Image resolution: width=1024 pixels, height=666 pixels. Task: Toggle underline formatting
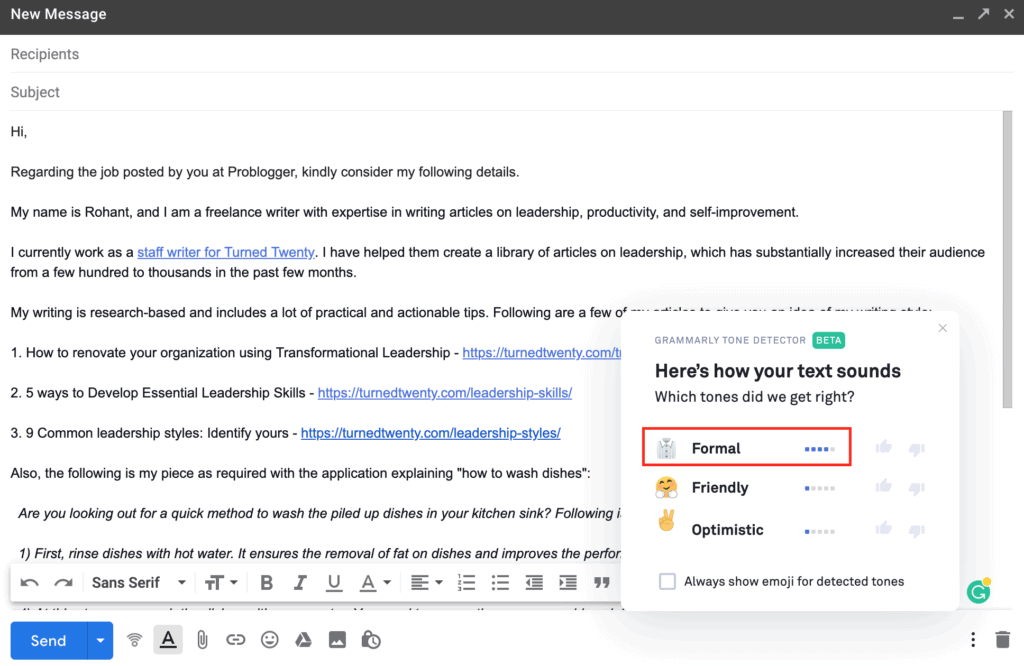coord(334,582)
